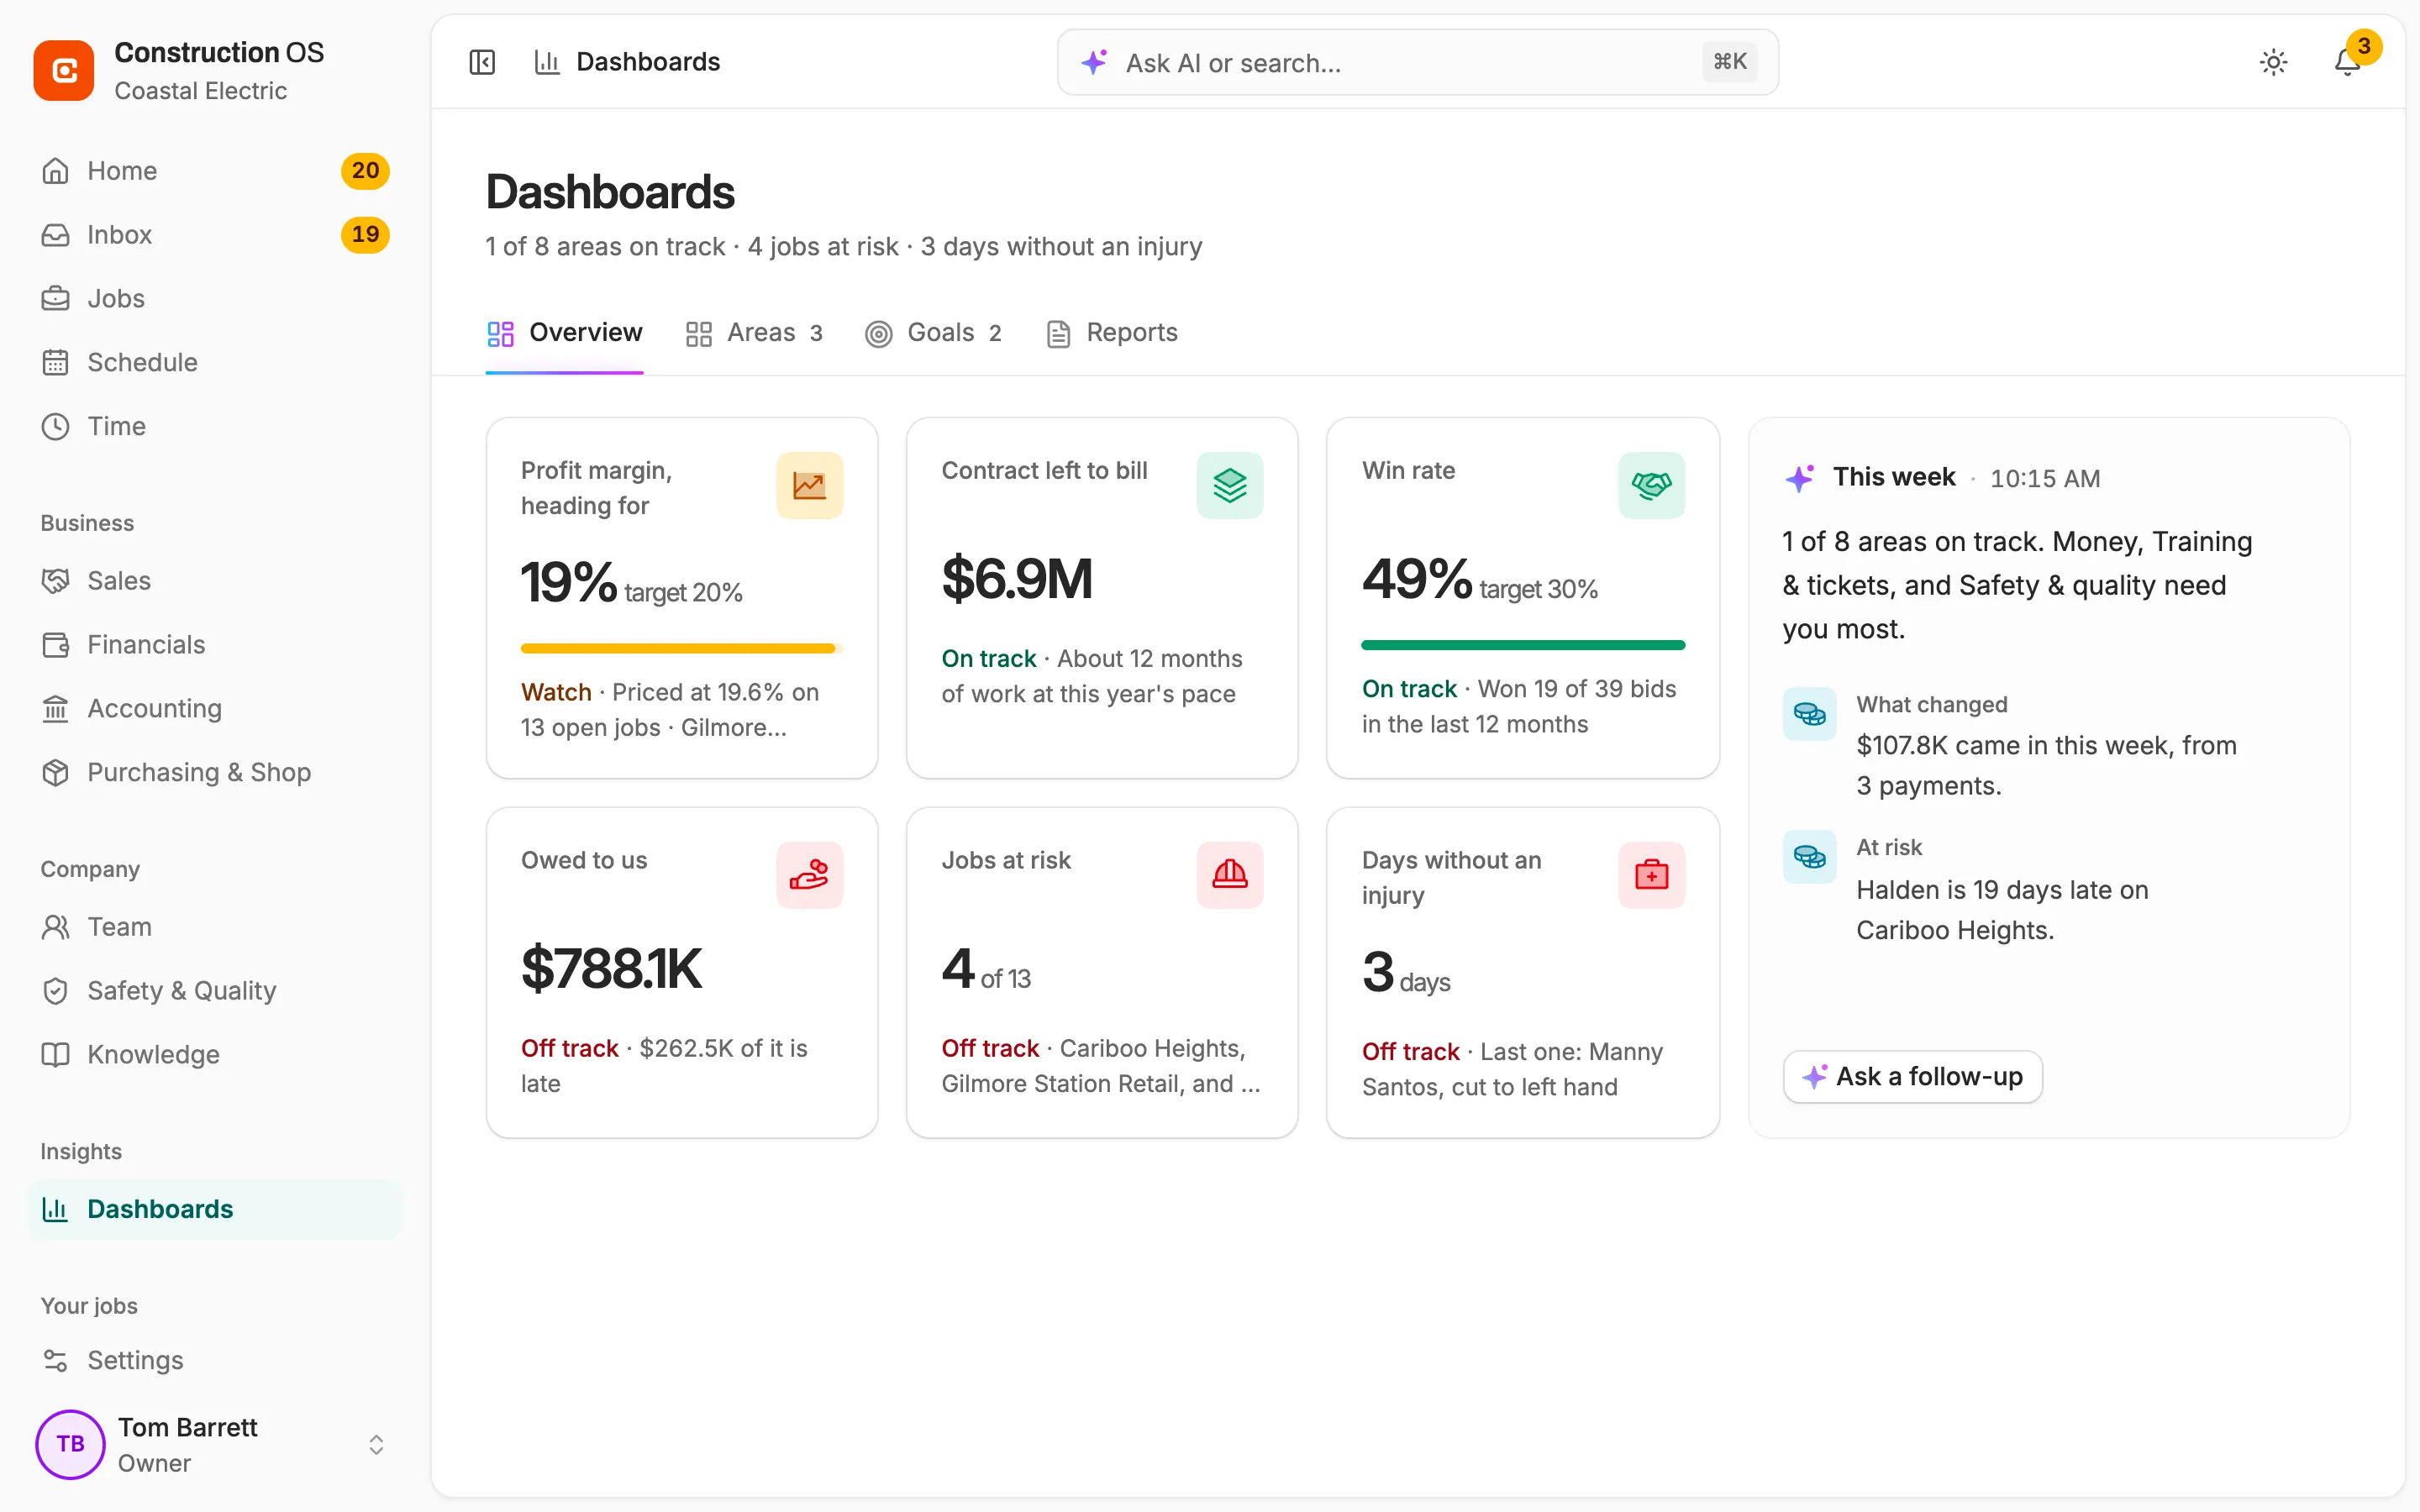Viewport: 2420px width, 1512px height.
Task: Open Purchasing & Shop in sidebar
Action: pyautogui.click(x=215, y=773)
